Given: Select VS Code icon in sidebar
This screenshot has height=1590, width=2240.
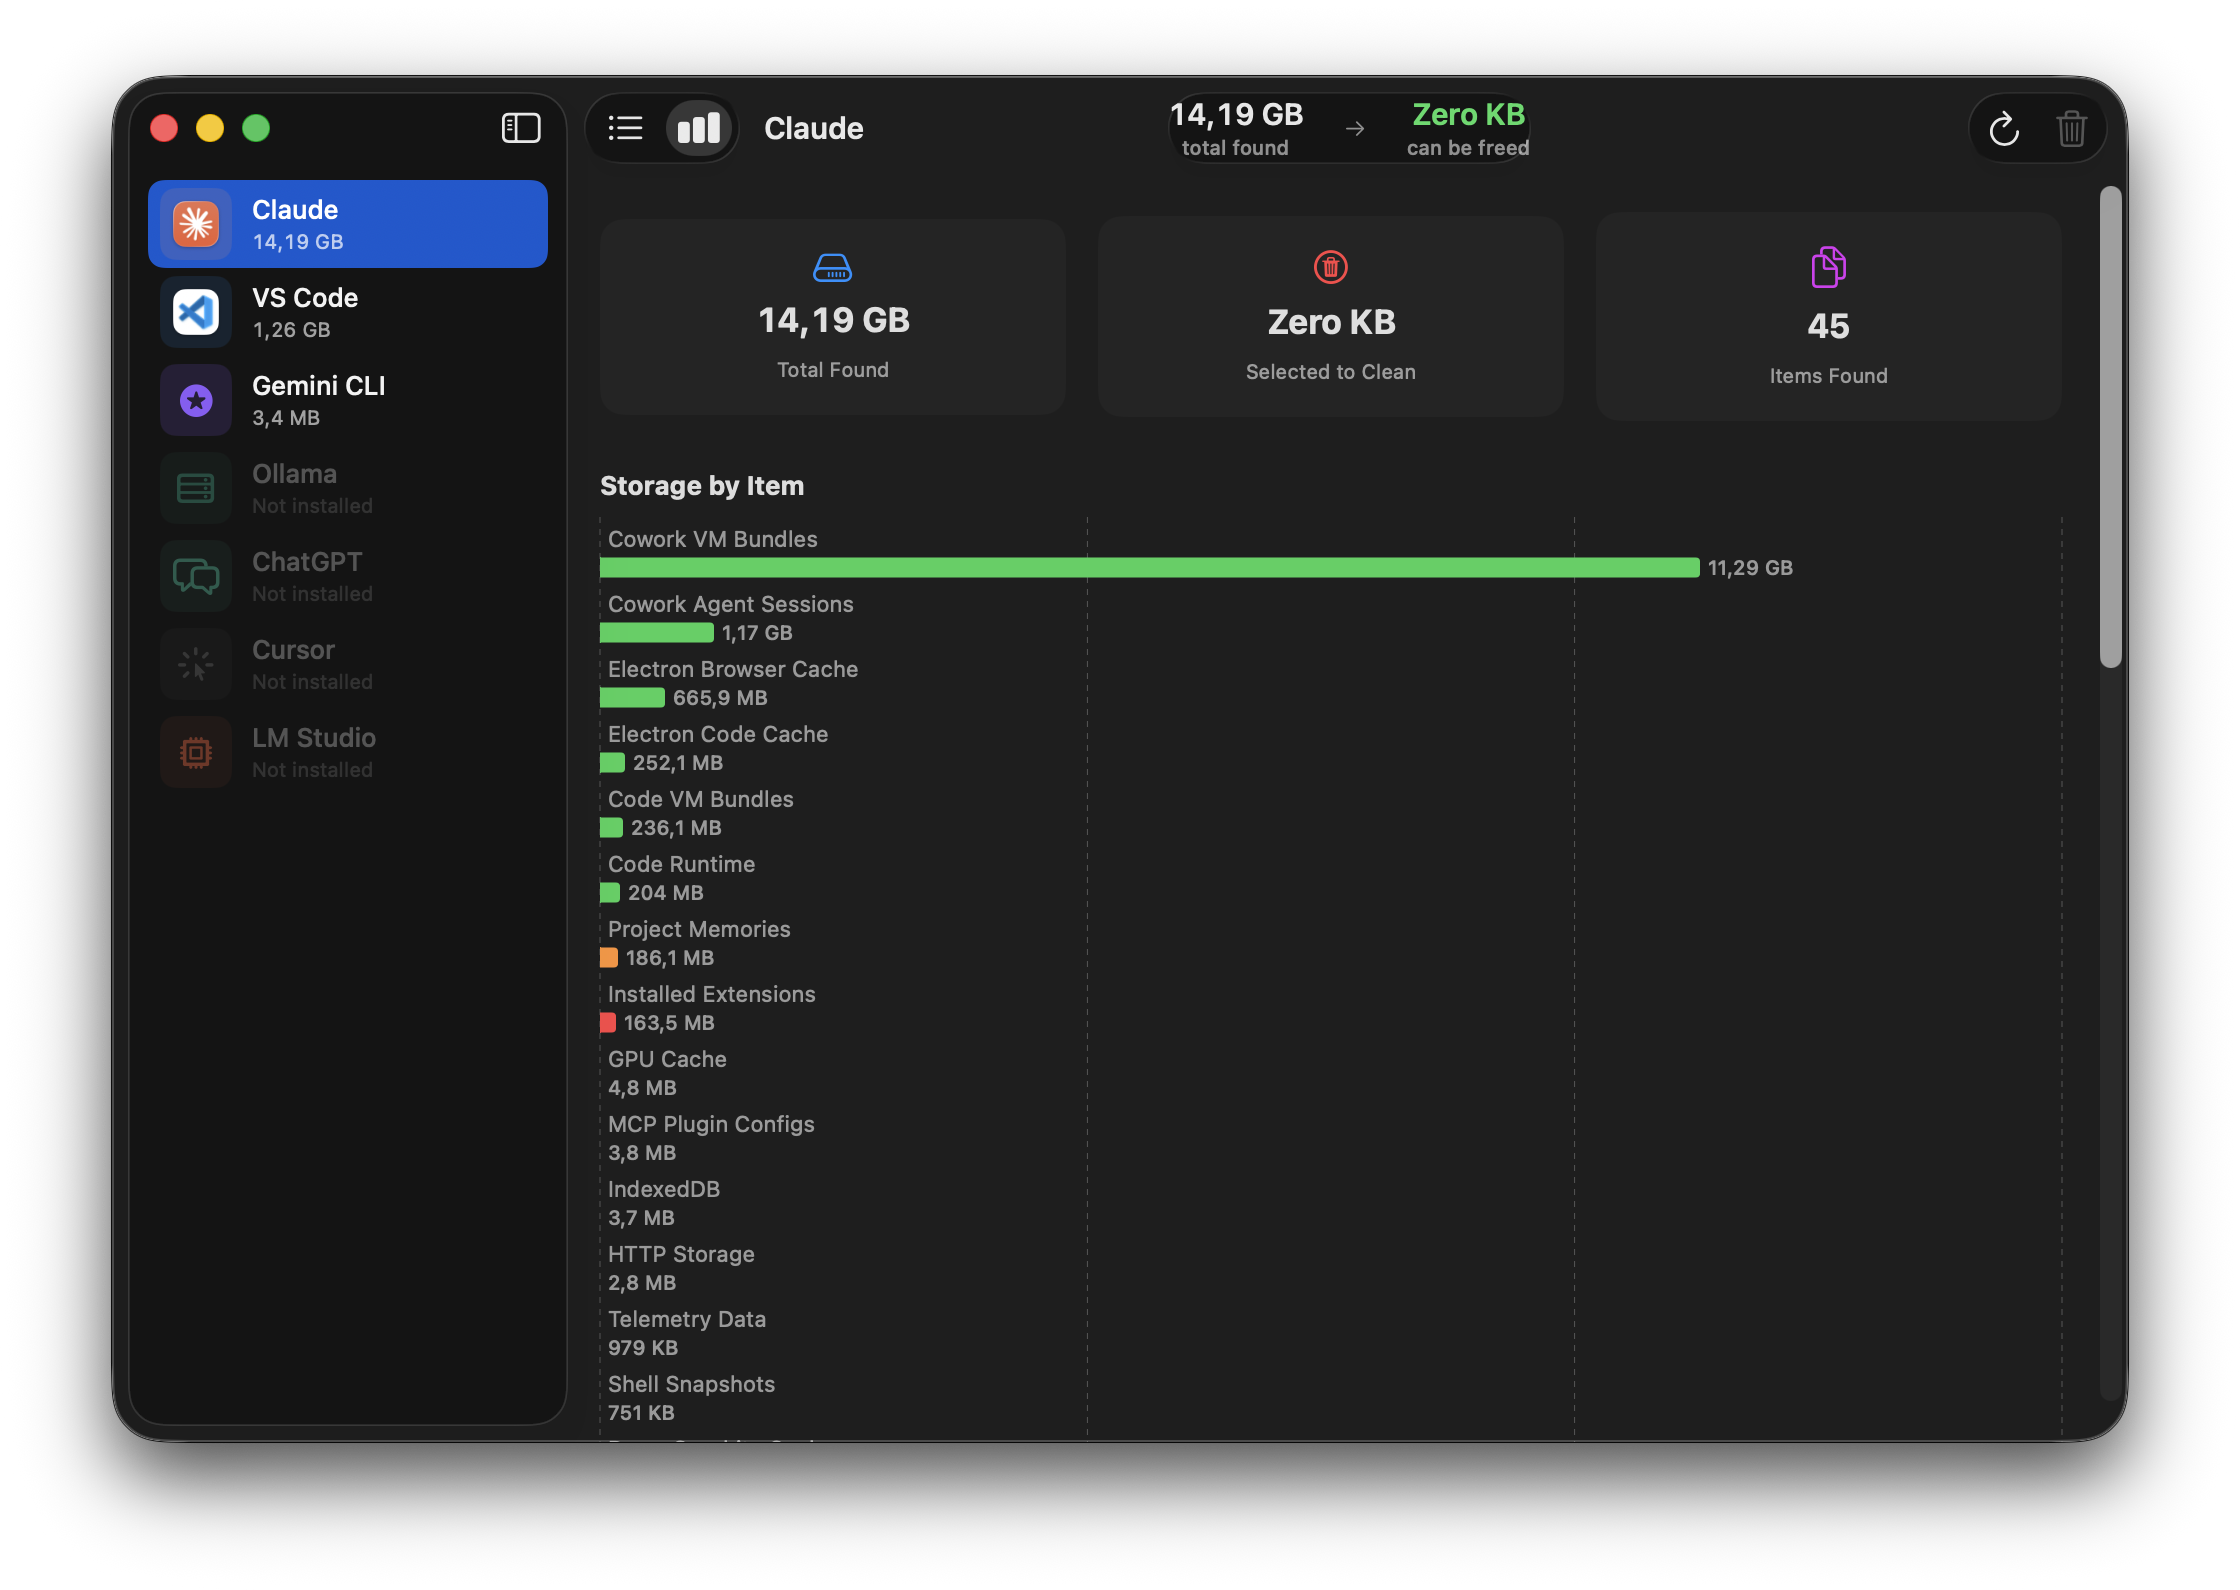Looking at the screenshot, I should [x=196, y=312].
